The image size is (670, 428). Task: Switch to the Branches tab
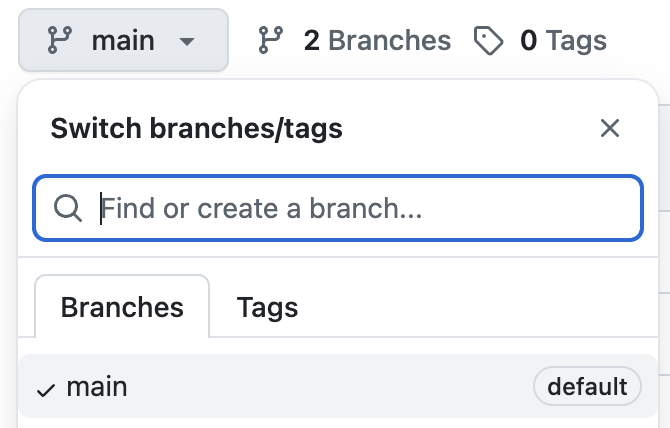(x=122, y=307)
